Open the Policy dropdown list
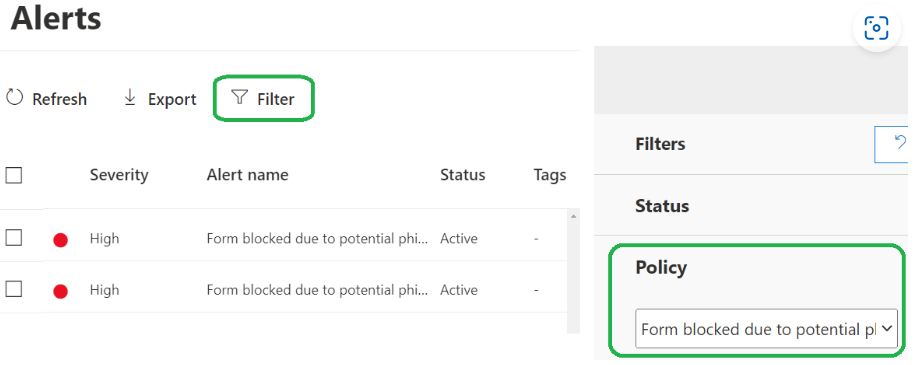This screenshot has height=365, width=918. click(x=766, y=329)
